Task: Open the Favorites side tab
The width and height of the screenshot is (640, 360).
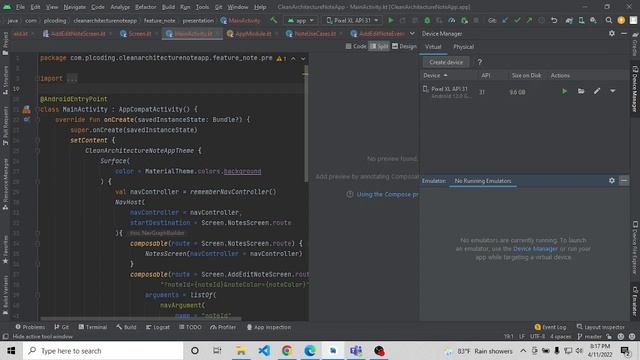Action: click(5, 250)
